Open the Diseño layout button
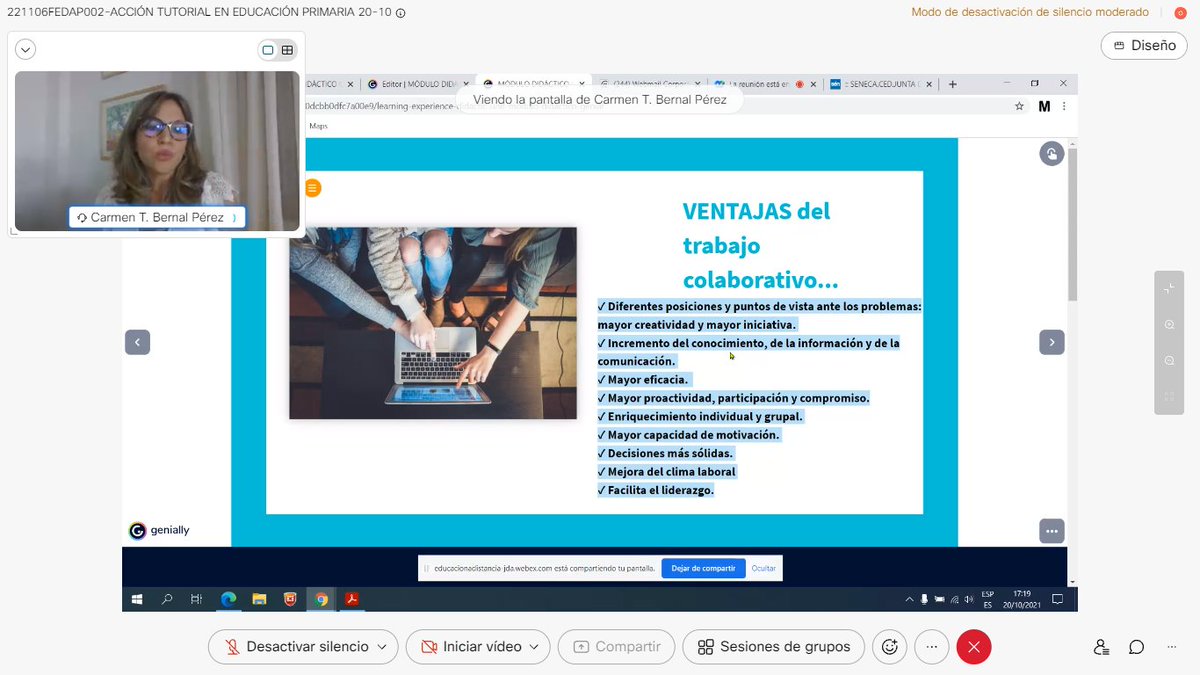 (x=1144, y=45)
